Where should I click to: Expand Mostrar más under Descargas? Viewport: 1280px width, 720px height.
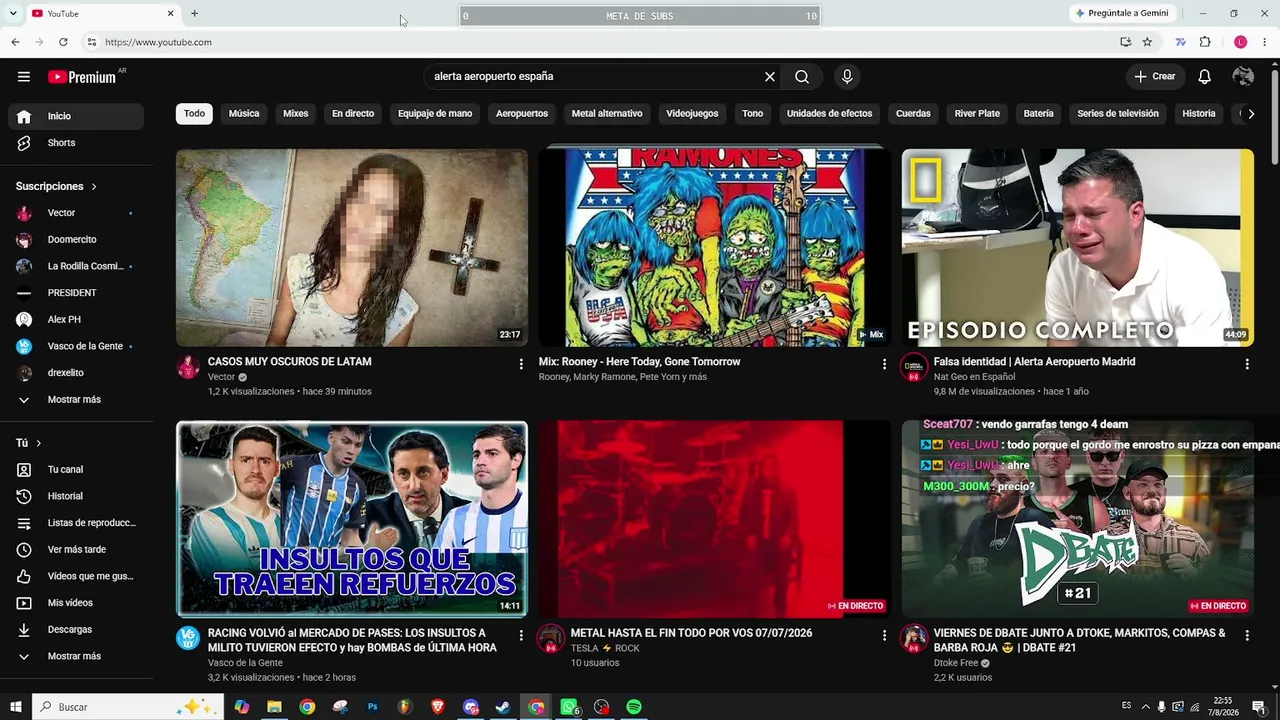pyautogui.click(x=76, y=656)
